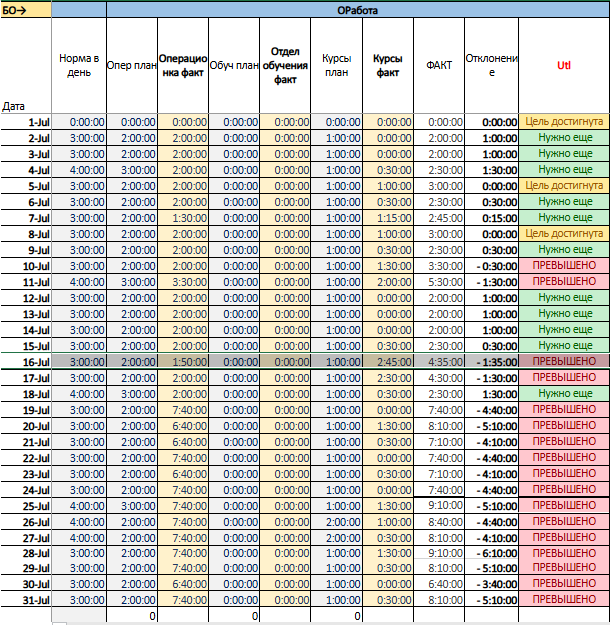The height and width of the screenshot is (625, 610).
Task: Click the total 0 under Обуч план
Action: click(234, 615)
